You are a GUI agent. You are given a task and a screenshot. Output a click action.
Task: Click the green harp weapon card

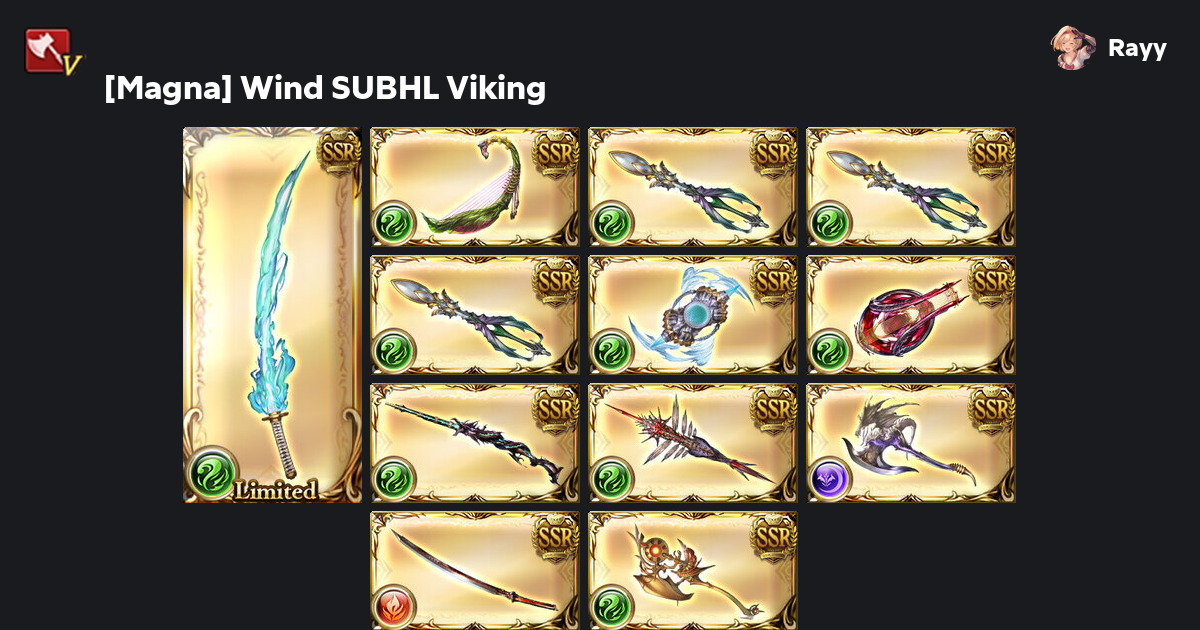[475, 187]
